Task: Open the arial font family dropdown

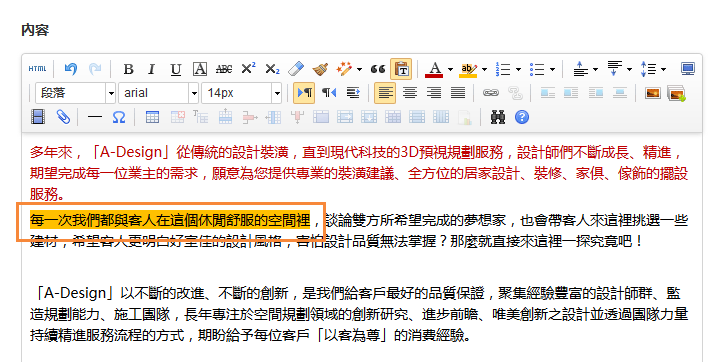Action: point(159,93)
